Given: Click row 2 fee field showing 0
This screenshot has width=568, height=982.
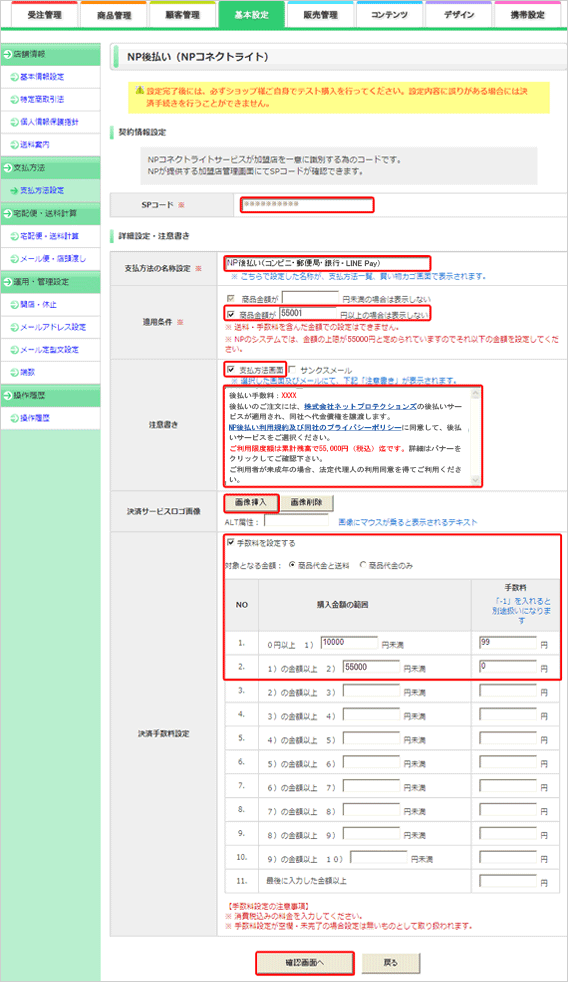Looking at the screenshot, I should 508,666.
